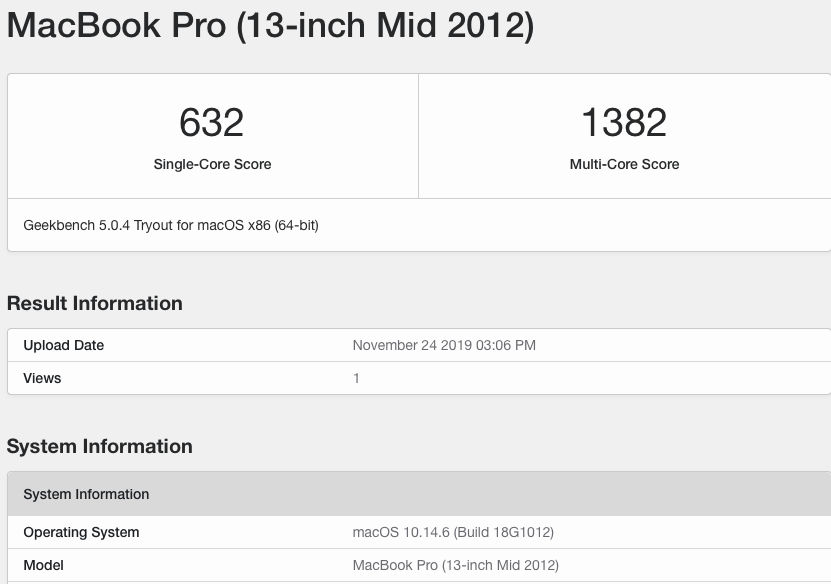Click the bold System Information section heading
The image size is (831, 584).
point(100,446)
